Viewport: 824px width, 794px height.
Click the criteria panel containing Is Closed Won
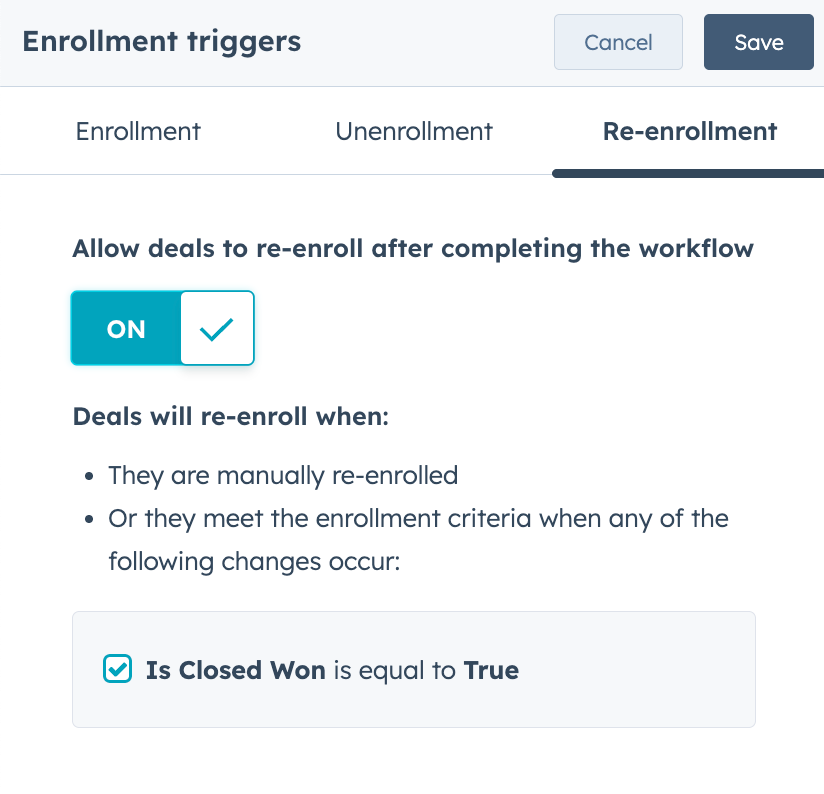413,669
